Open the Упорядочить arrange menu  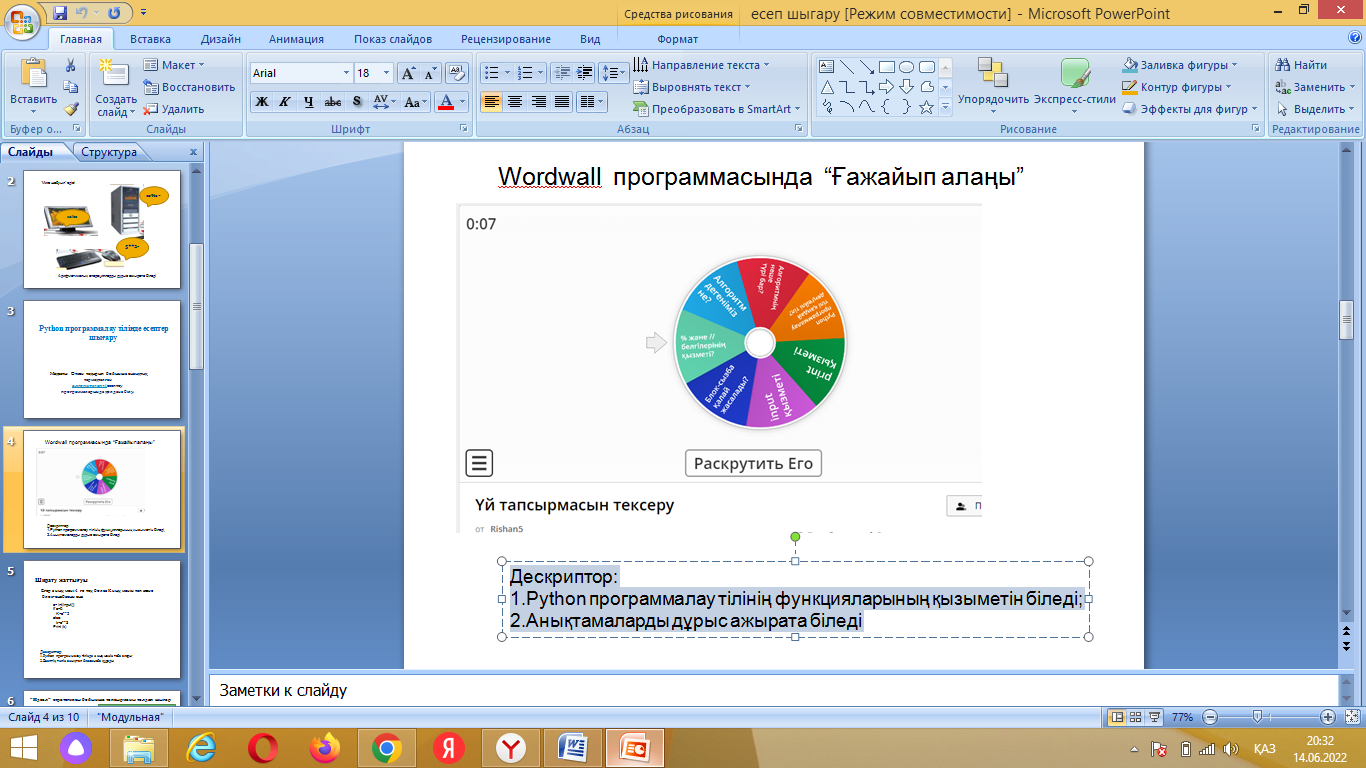pyautogui.click(x=993, y=87)
